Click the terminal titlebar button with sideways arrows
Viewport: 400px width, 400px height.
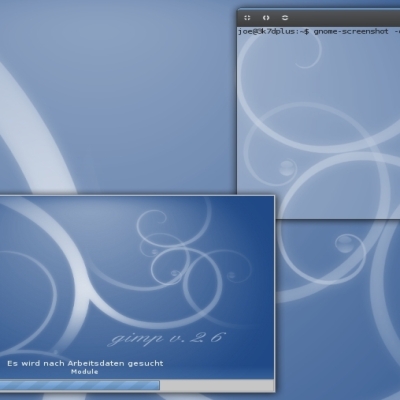coord(266,18)
